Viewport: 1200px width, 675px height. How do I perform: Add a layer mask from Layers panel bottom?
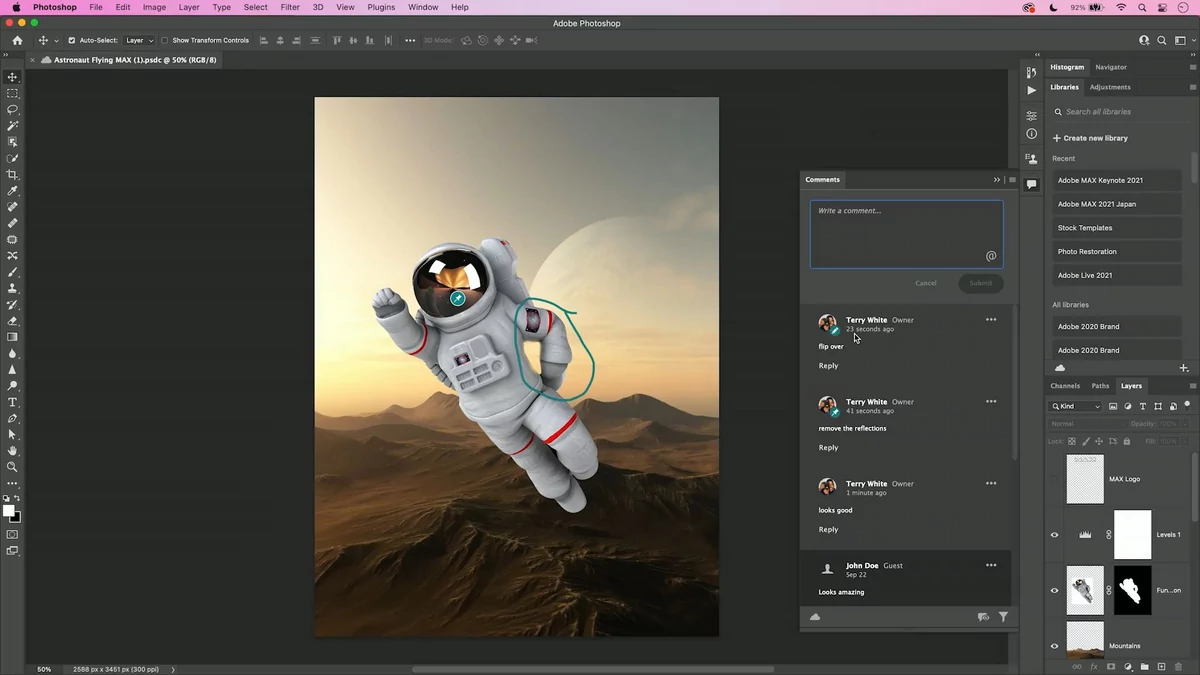[1111, 667]
